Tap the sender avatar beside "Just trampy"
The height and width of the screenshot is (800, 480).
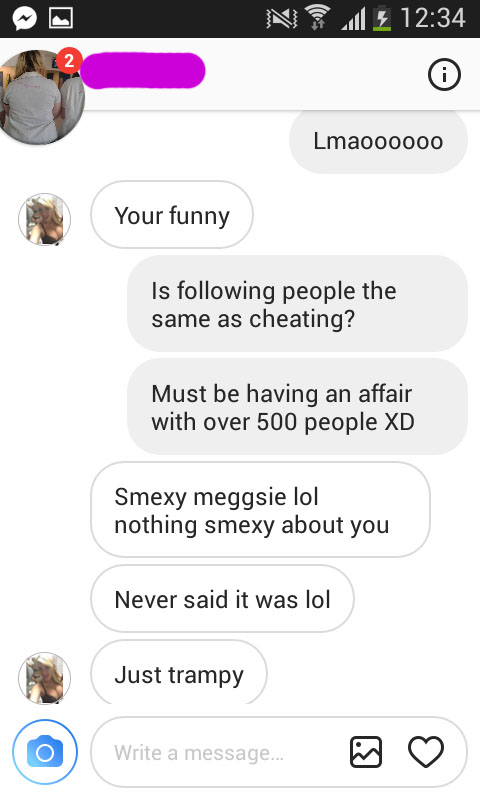click(x=44, y=678)
